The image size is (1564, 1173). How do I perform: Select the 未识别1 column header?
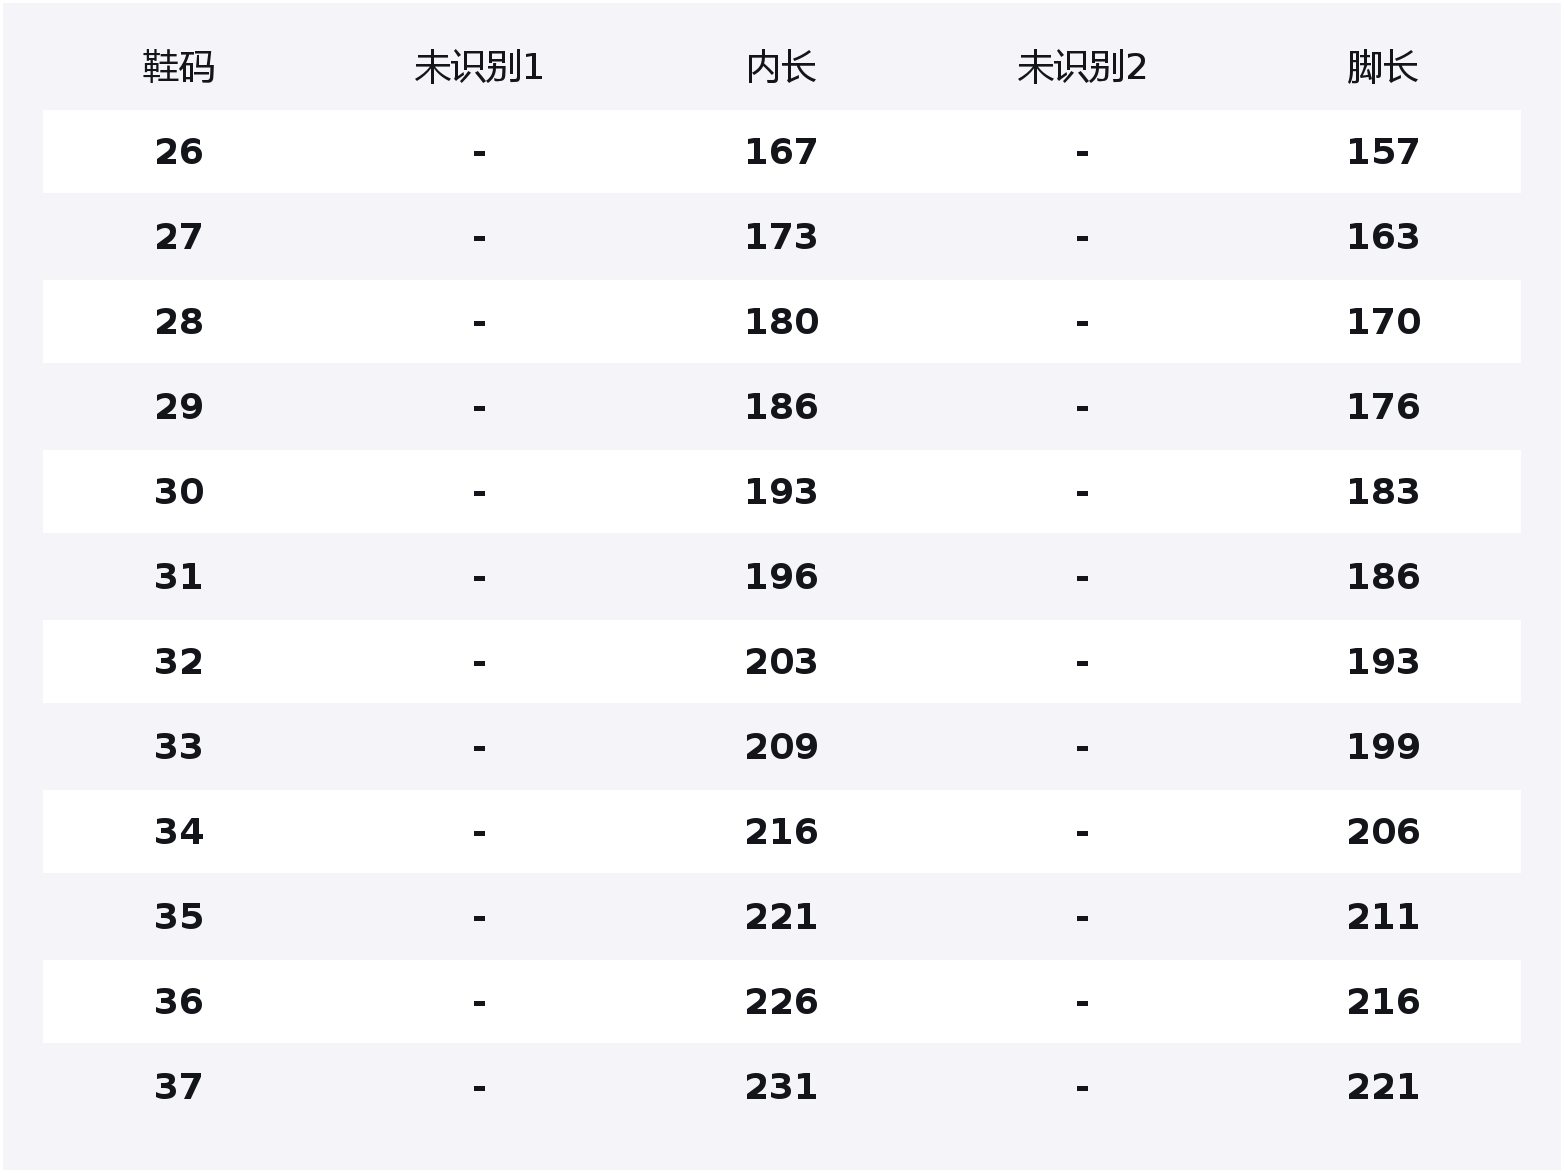pyautogui.click(x=479, y=68)
